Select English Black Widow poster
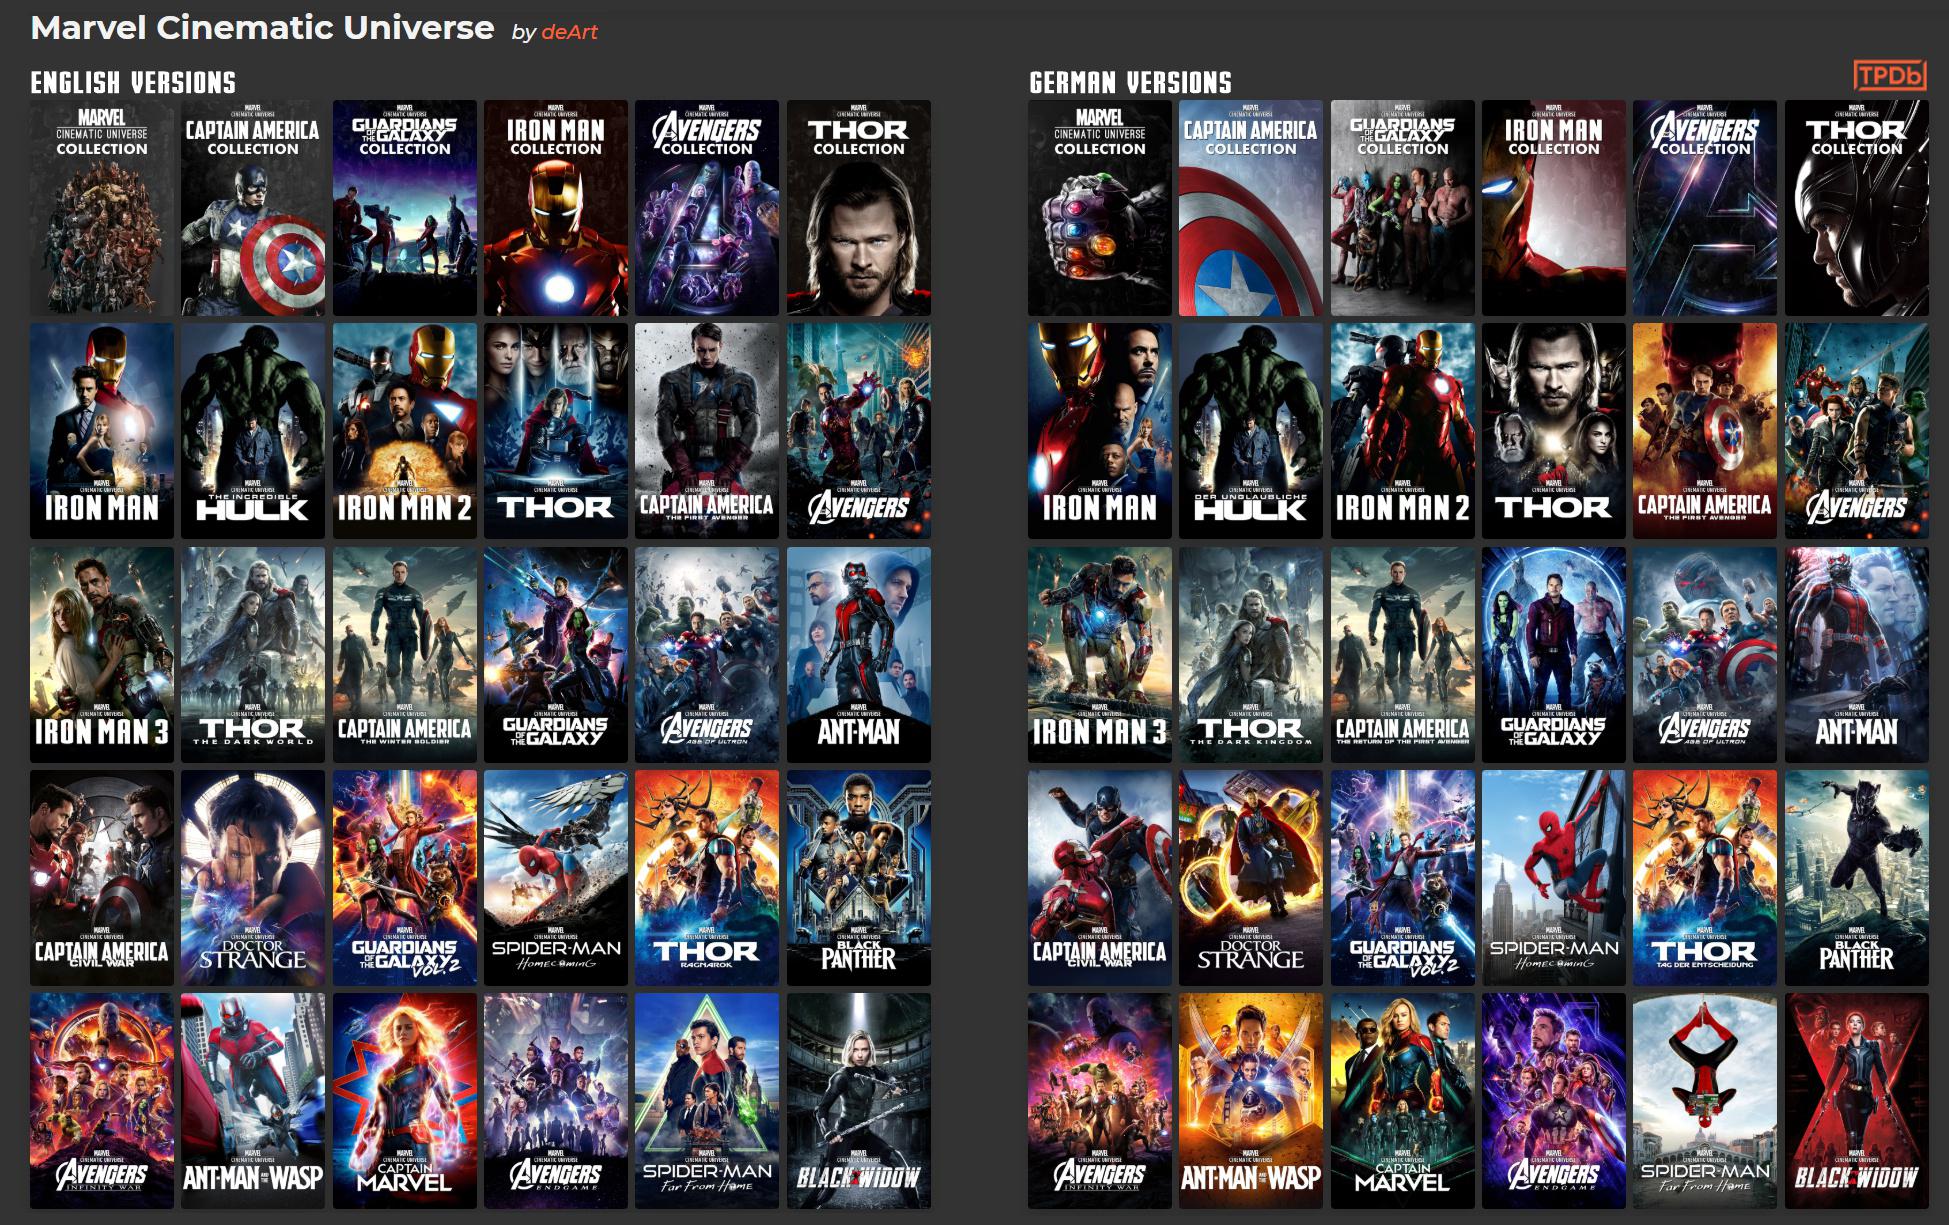This screenshot has width=1949, height=1225. click(859, 1101)
